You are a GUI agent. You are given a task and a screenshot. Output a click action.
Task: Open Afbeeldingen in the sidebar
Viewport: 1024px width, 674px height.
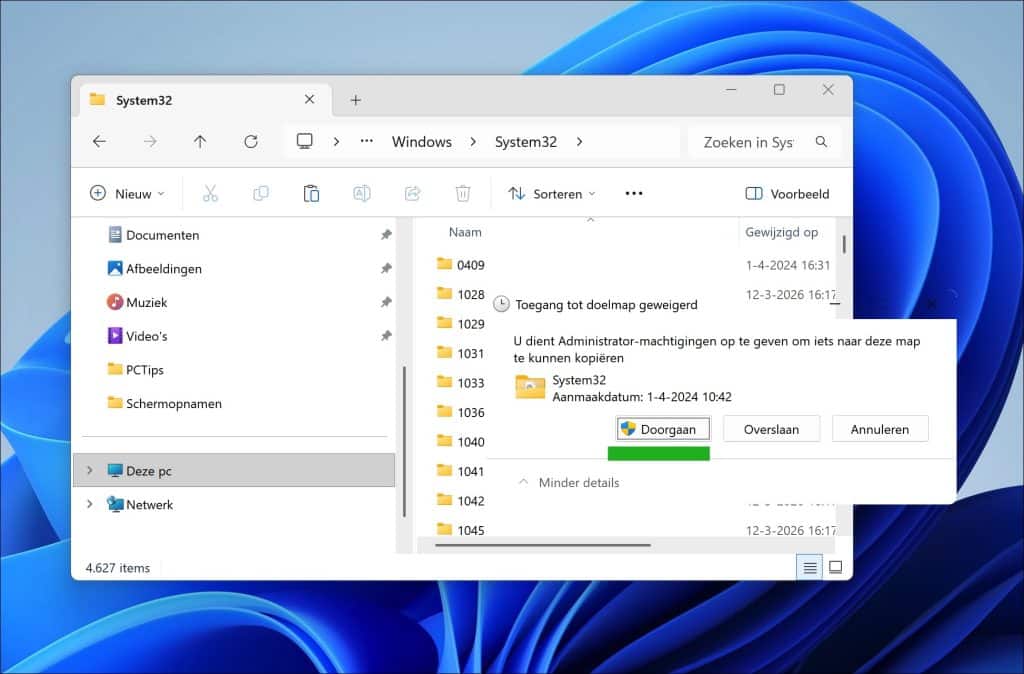coord(164,268)
